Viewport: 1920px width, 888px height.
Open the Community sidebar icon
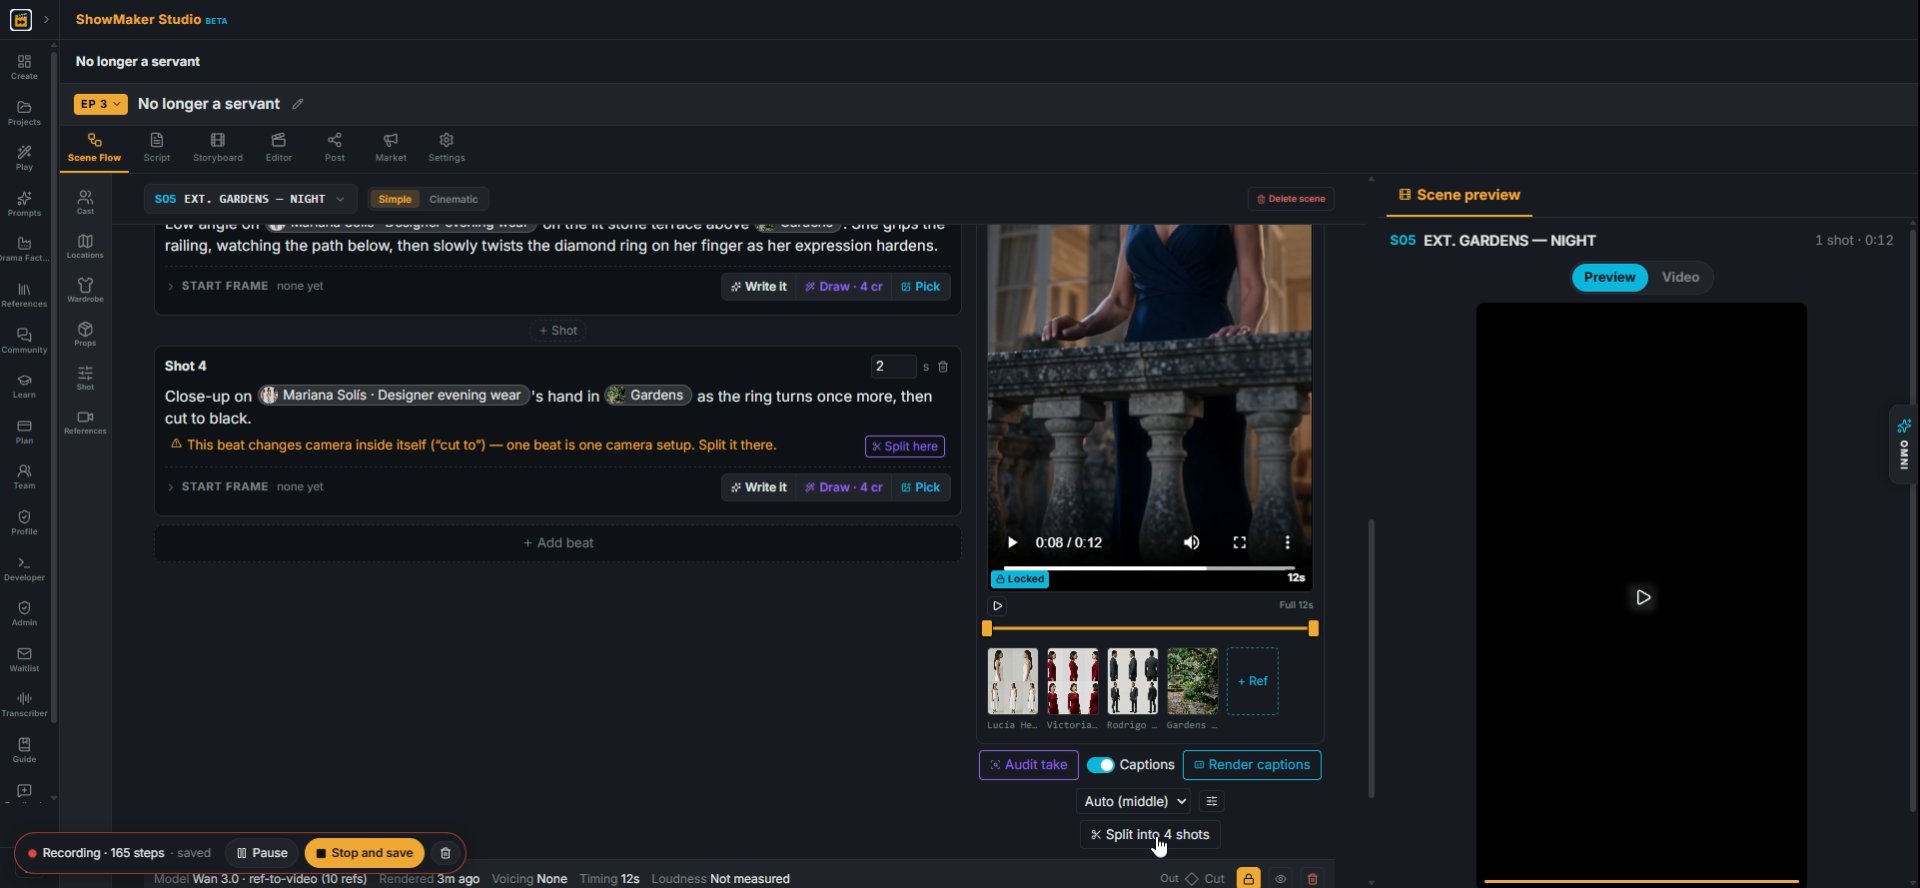point(24,341)
